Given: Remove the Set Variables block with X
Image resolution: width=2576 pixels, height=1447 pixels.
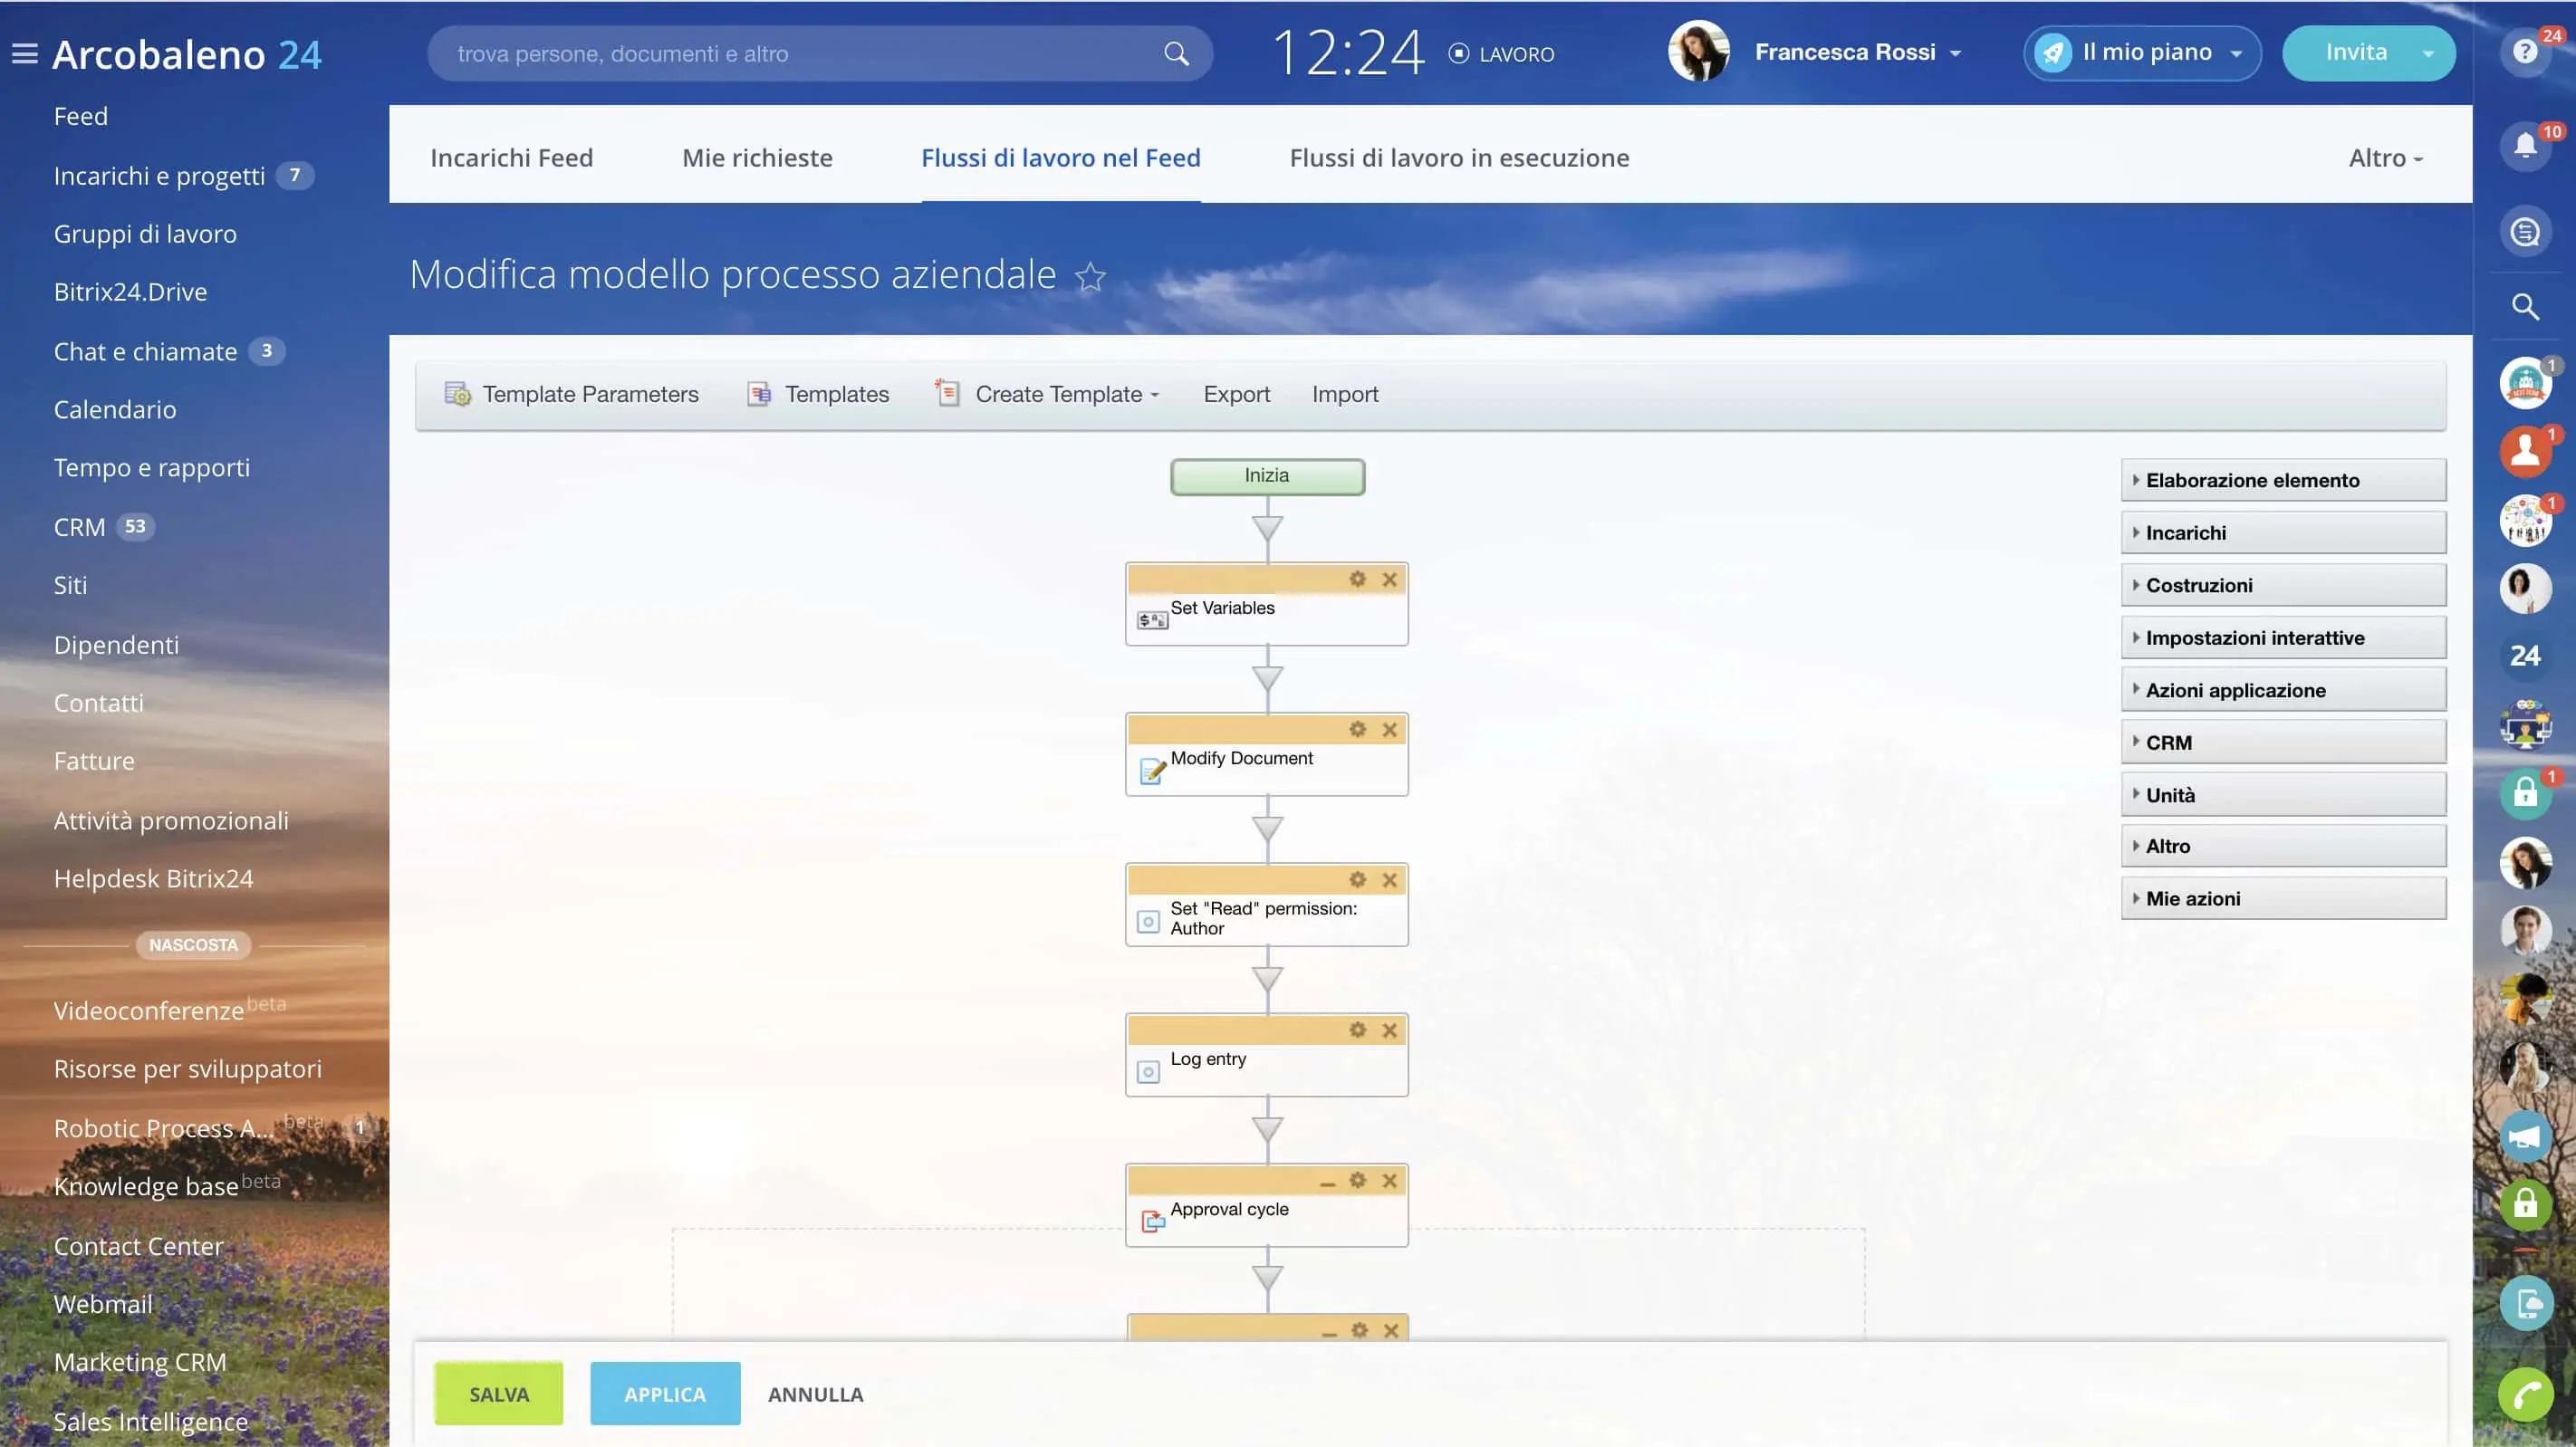Looking at the screenshot, I should (x=1389, y=579).
